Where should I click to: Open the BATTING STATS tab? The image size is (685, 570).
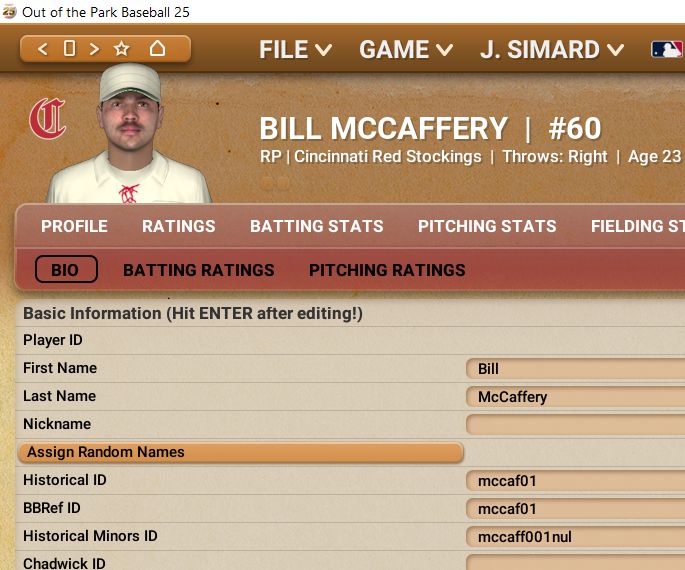[316, 226]
